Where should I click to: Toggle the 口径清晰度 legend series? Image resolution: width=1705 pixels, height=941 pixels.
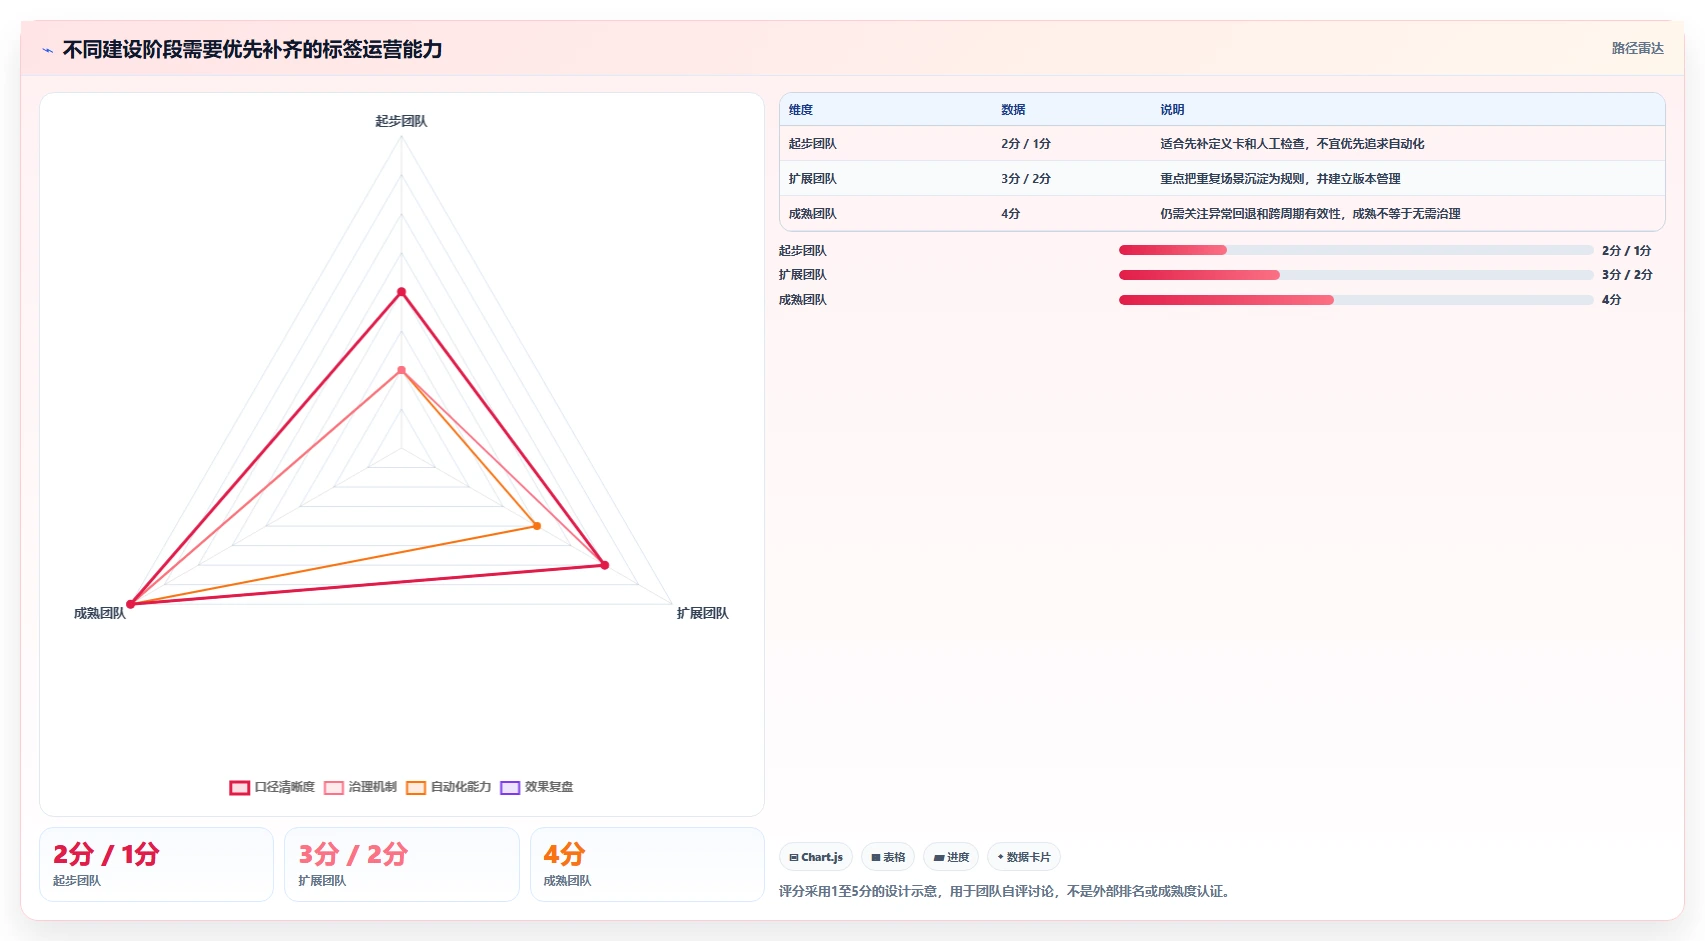click(272, 787)
